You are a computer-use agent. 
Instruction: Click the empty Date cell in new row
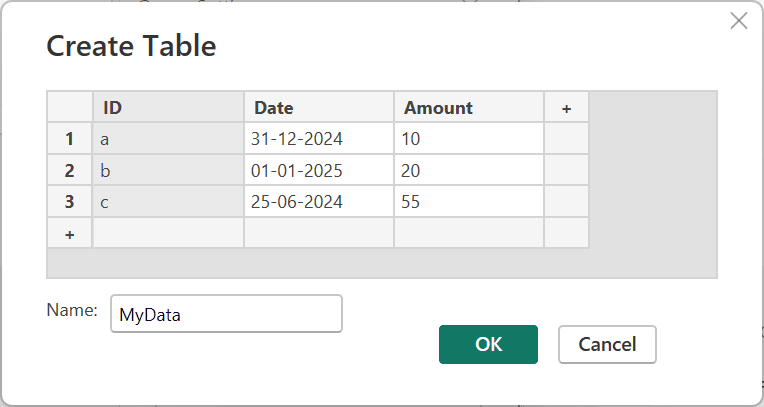click(x=318, y=233)
